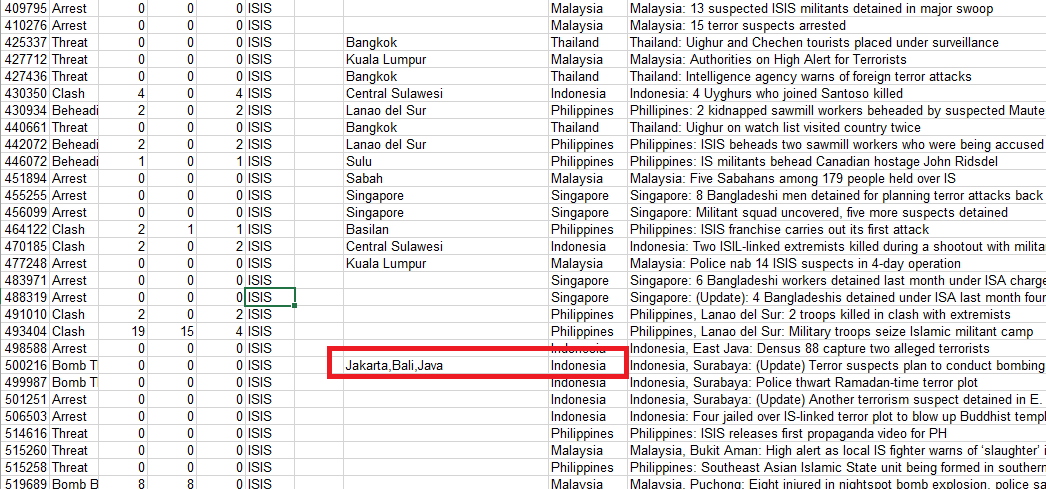Select the value 19 in row 493404

(x=123, y=332)
